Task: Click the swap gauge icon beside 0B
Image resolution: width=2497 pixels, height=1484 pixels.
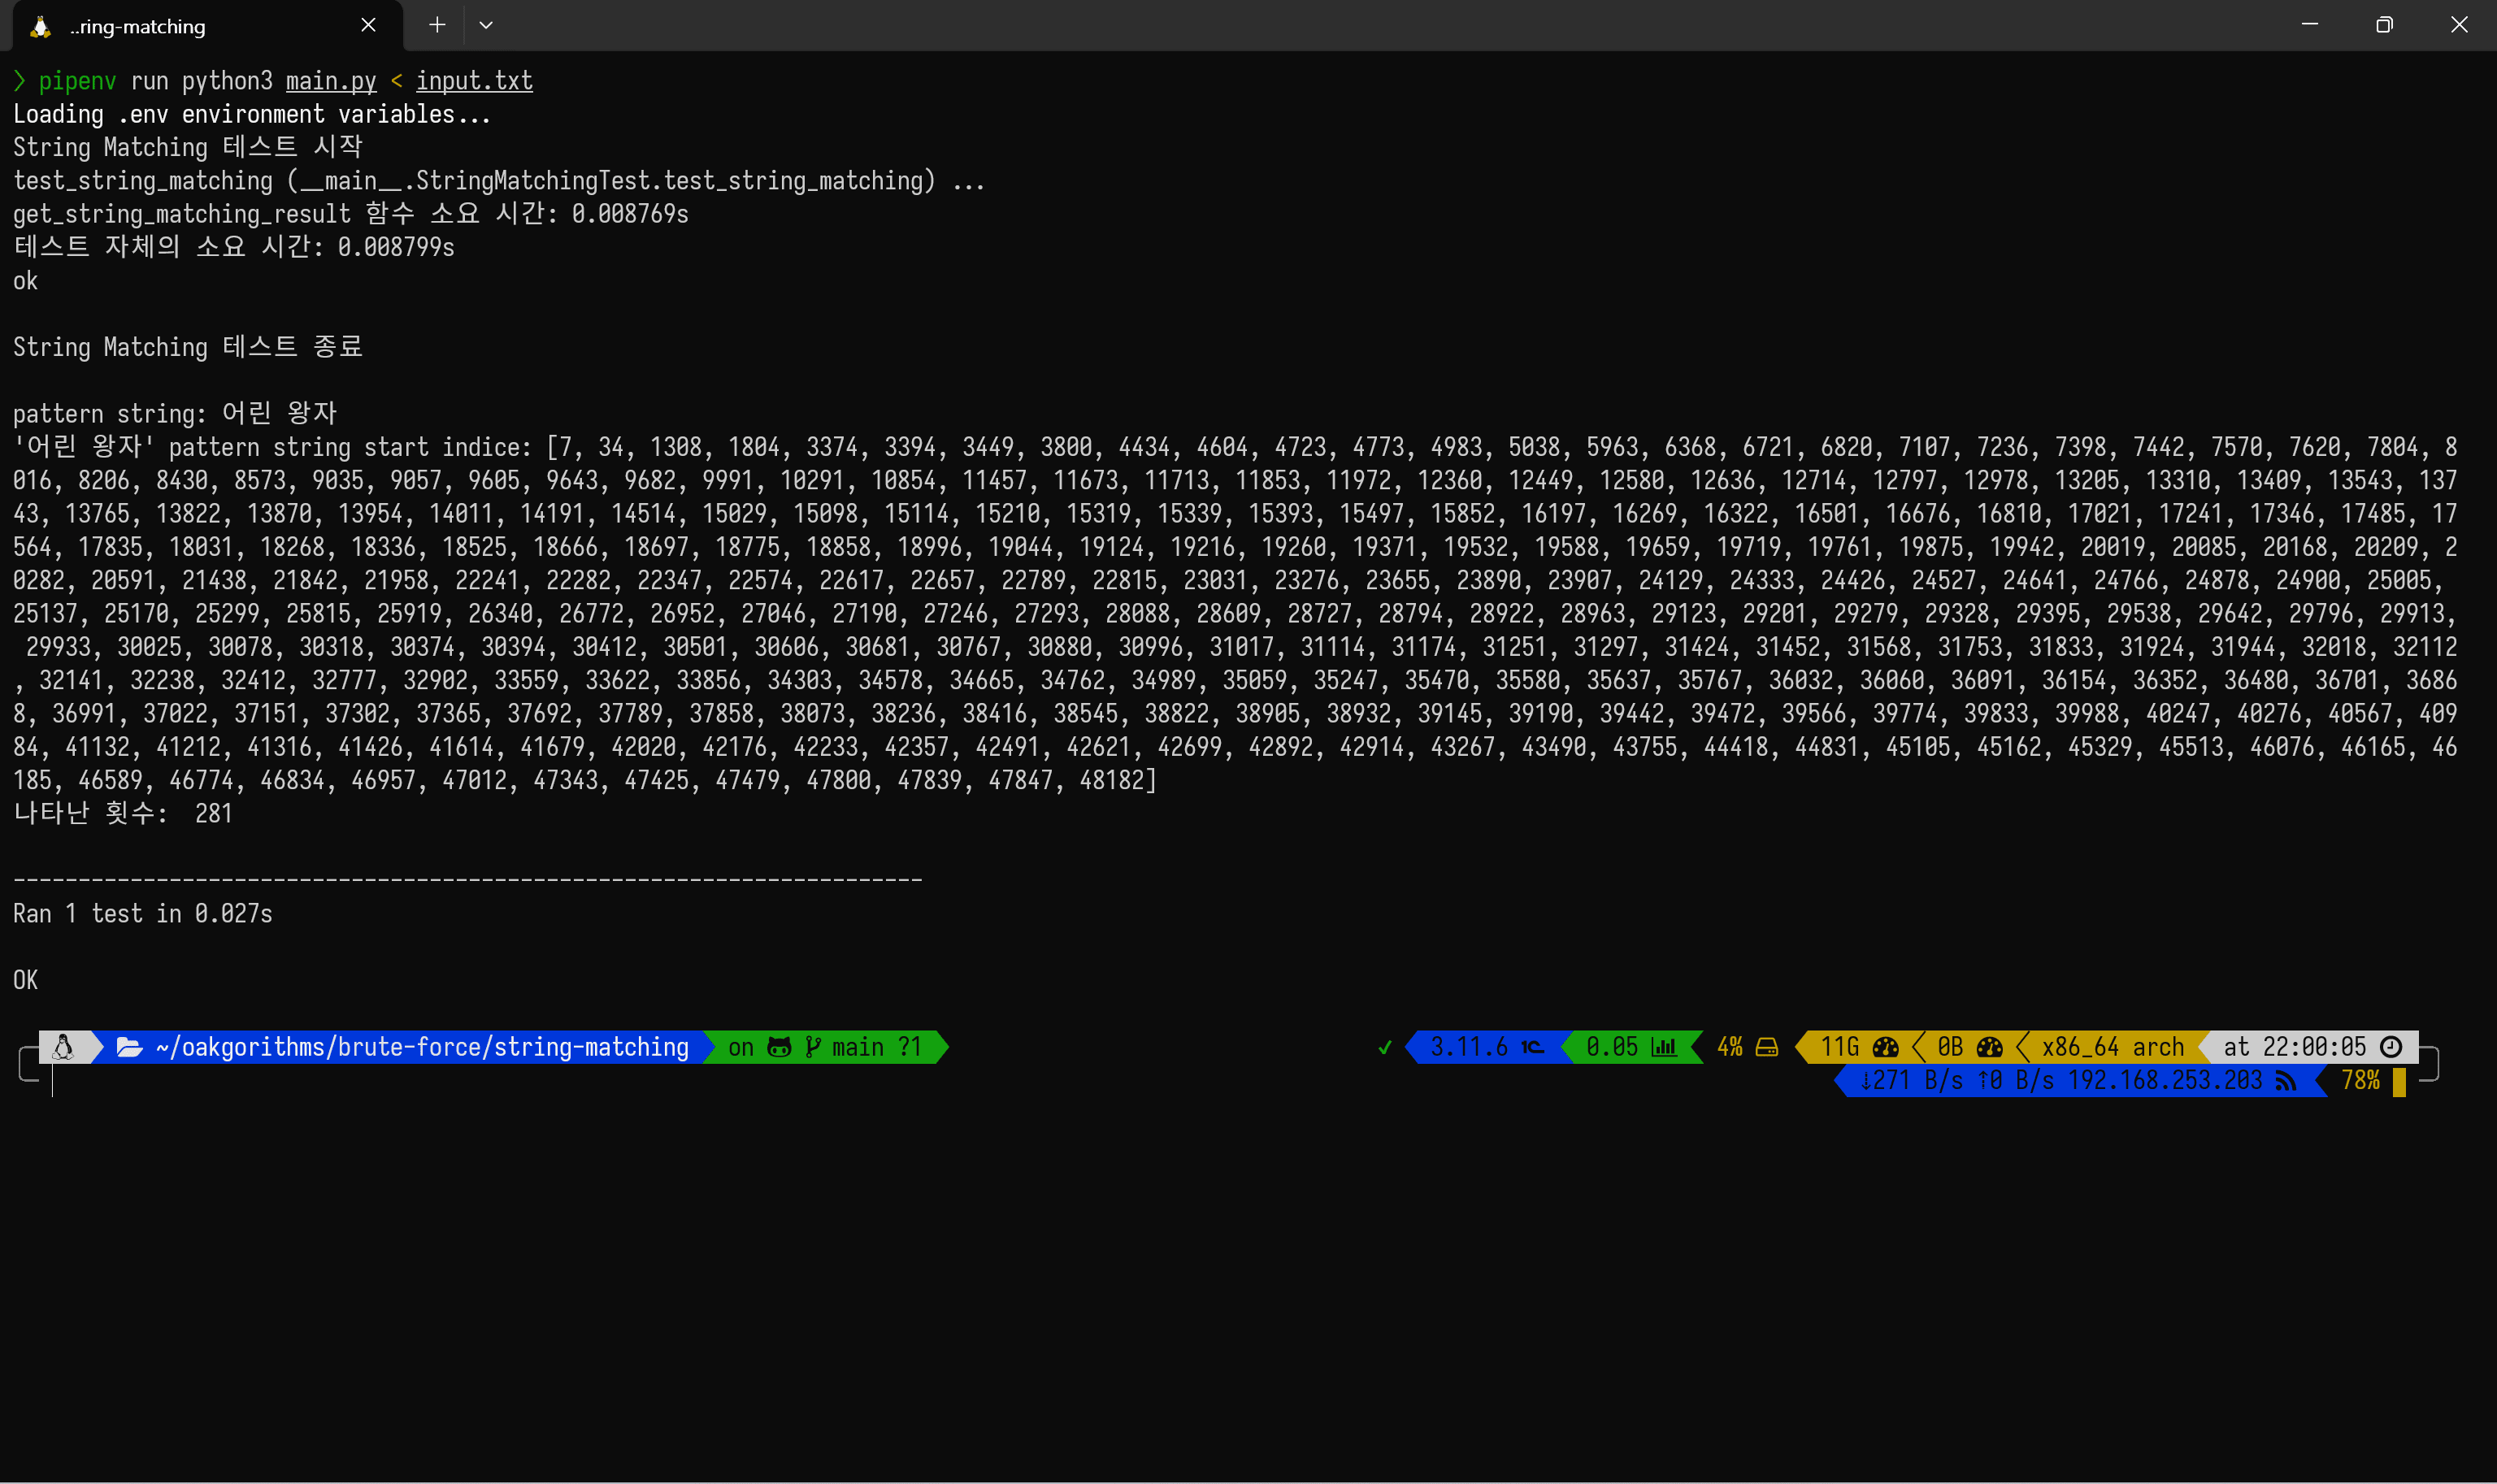Action: pos(1989,1047)
